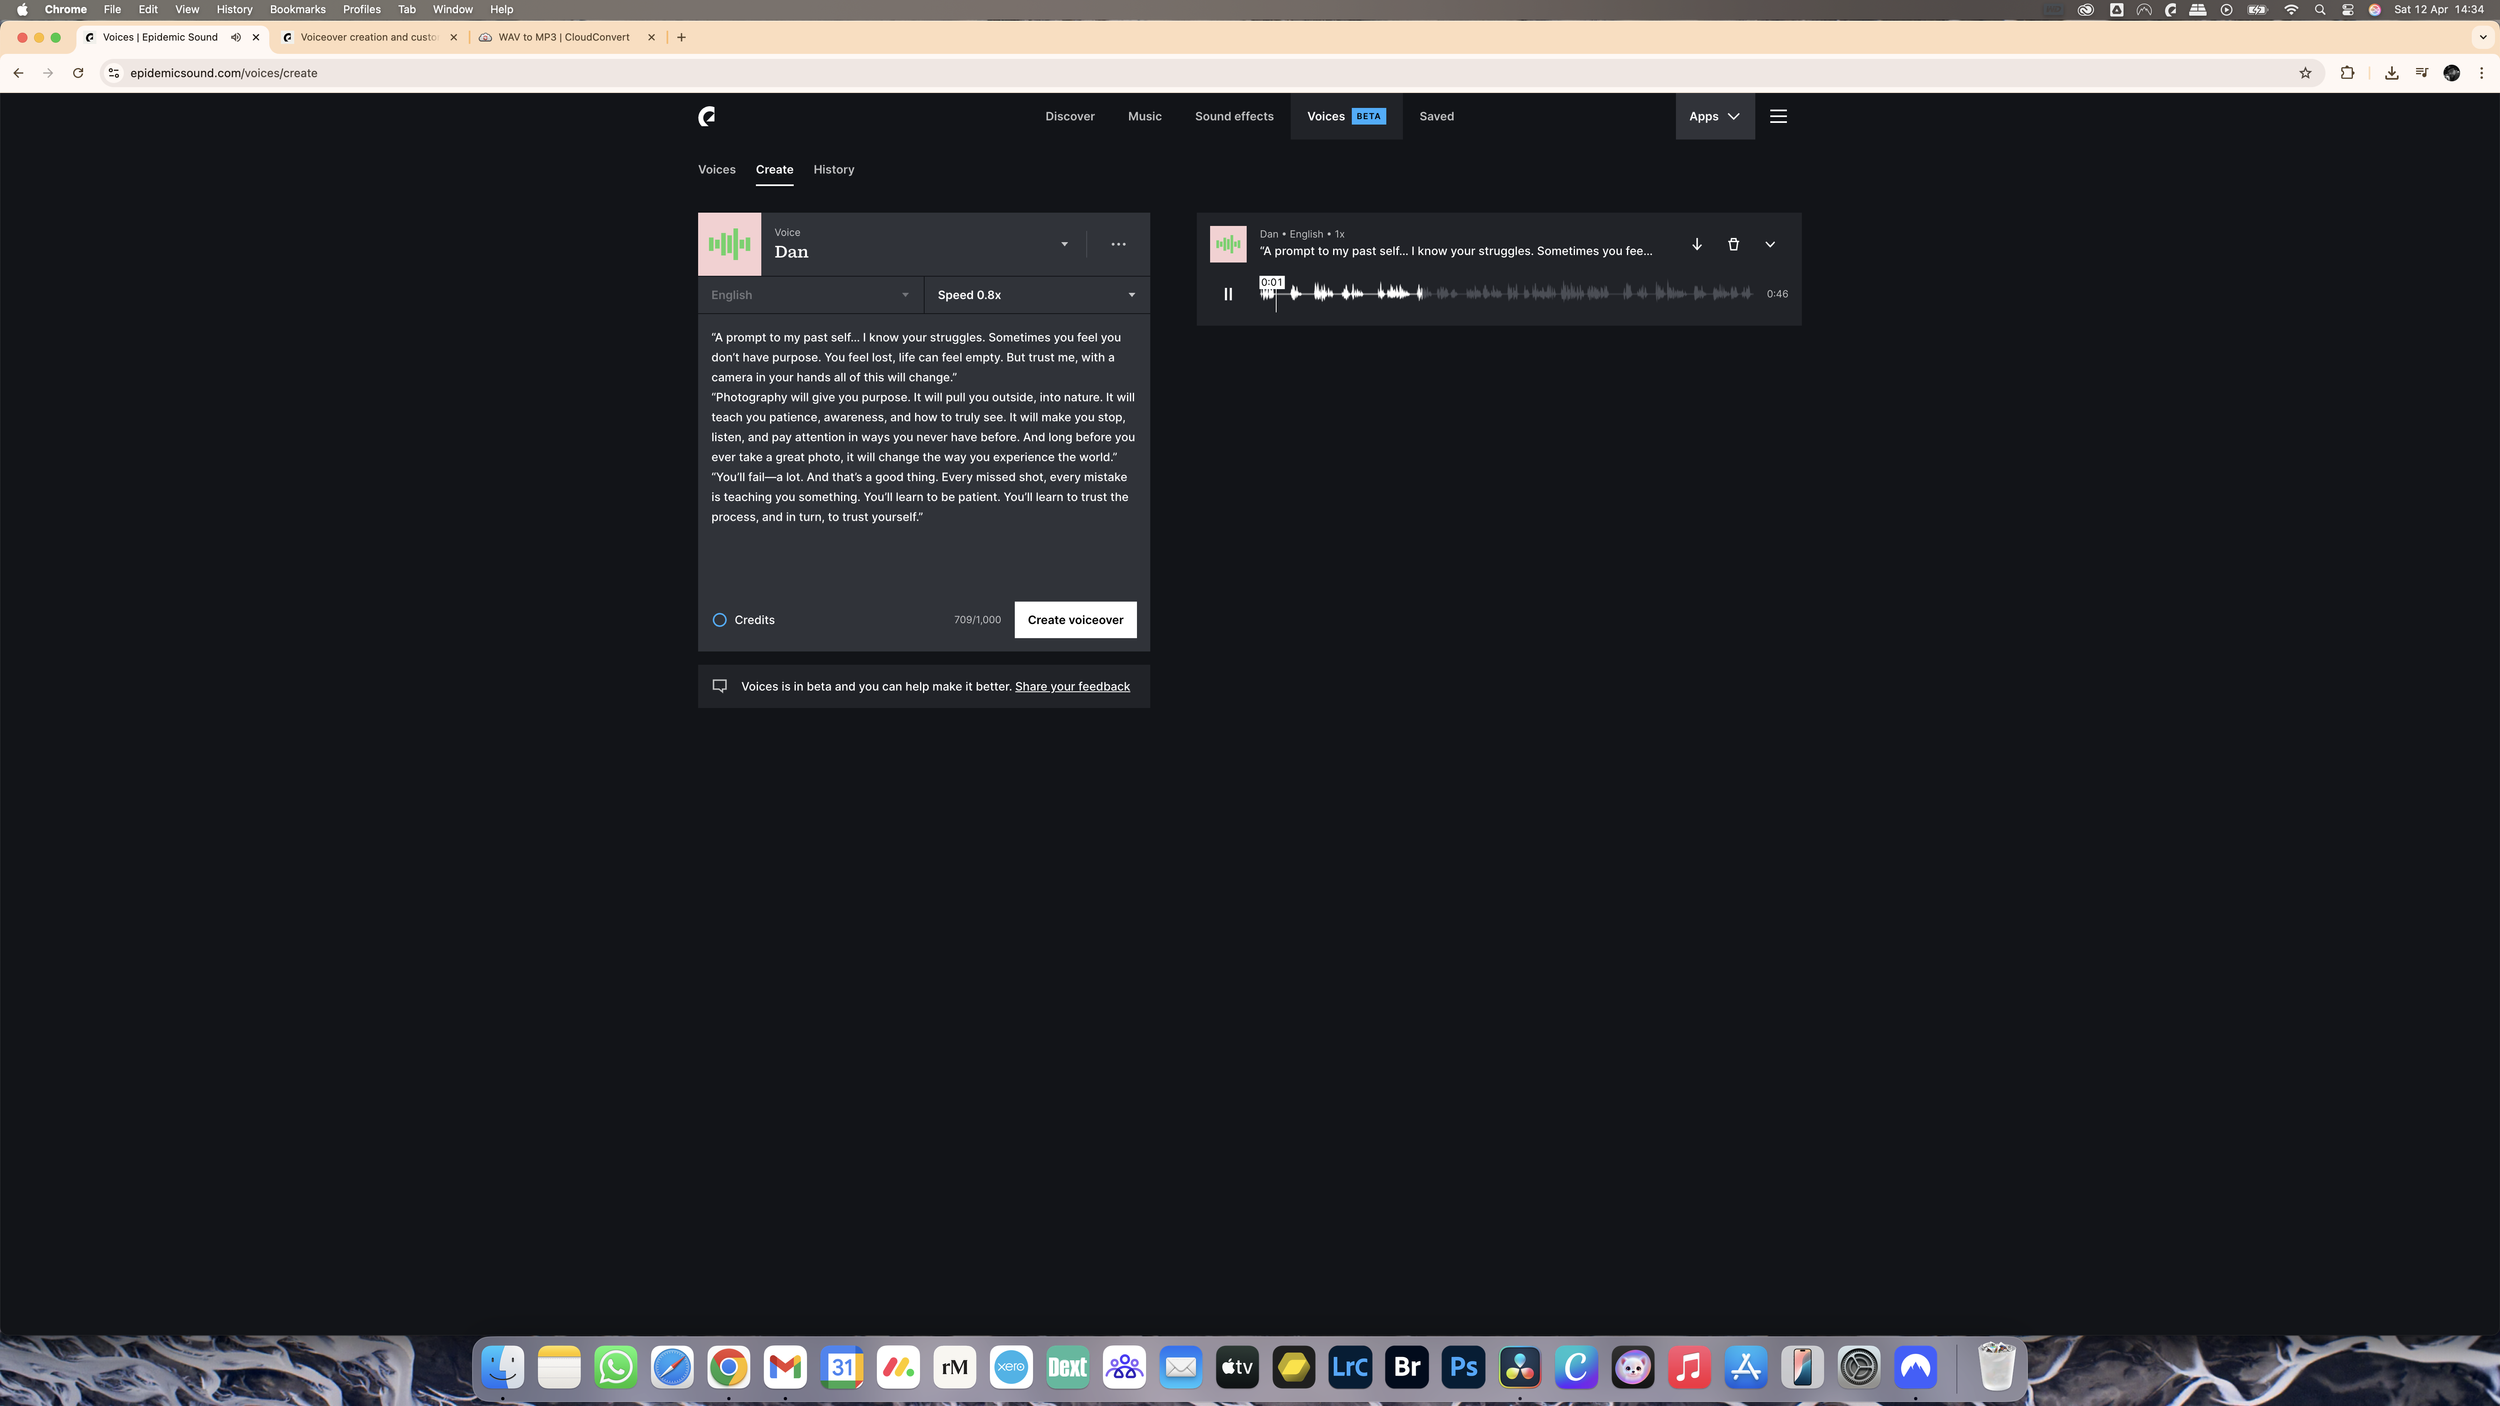The width and height of the screenshot is (2500, 1406).
Task: Open the Speed 0.8x dropdown
Action: [1036, 295]
